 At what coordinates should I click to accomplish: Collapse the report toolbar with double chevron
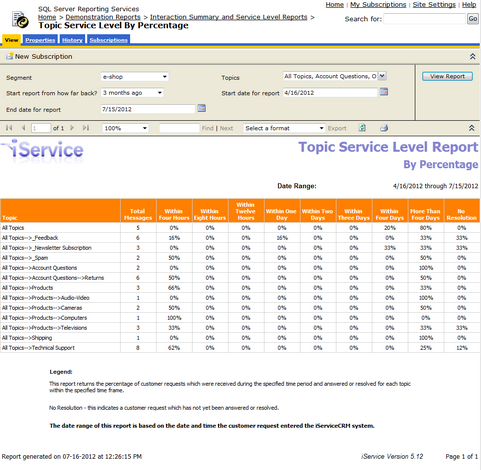coord(471,128)
